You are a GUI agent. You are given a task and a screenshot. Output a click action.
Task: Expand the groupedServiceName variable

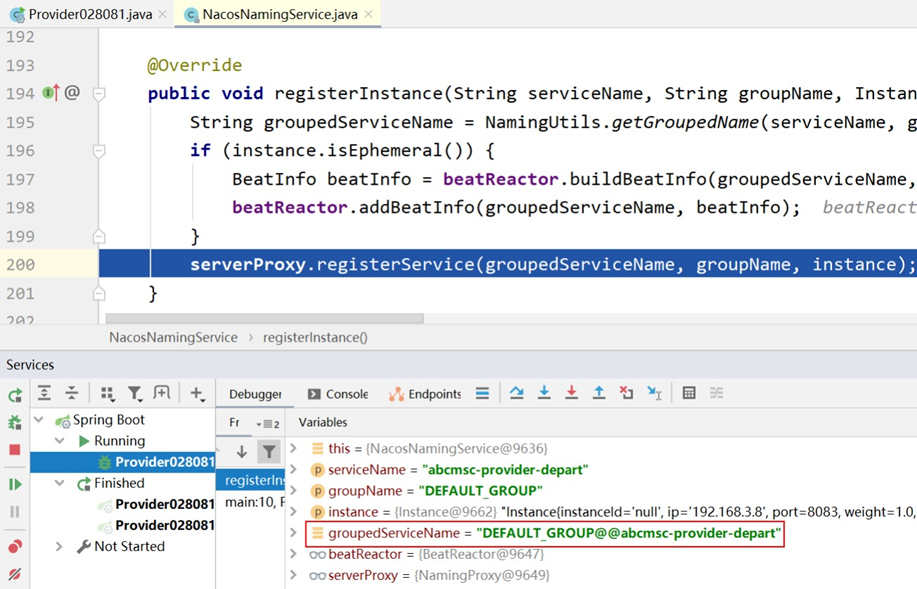294,533
